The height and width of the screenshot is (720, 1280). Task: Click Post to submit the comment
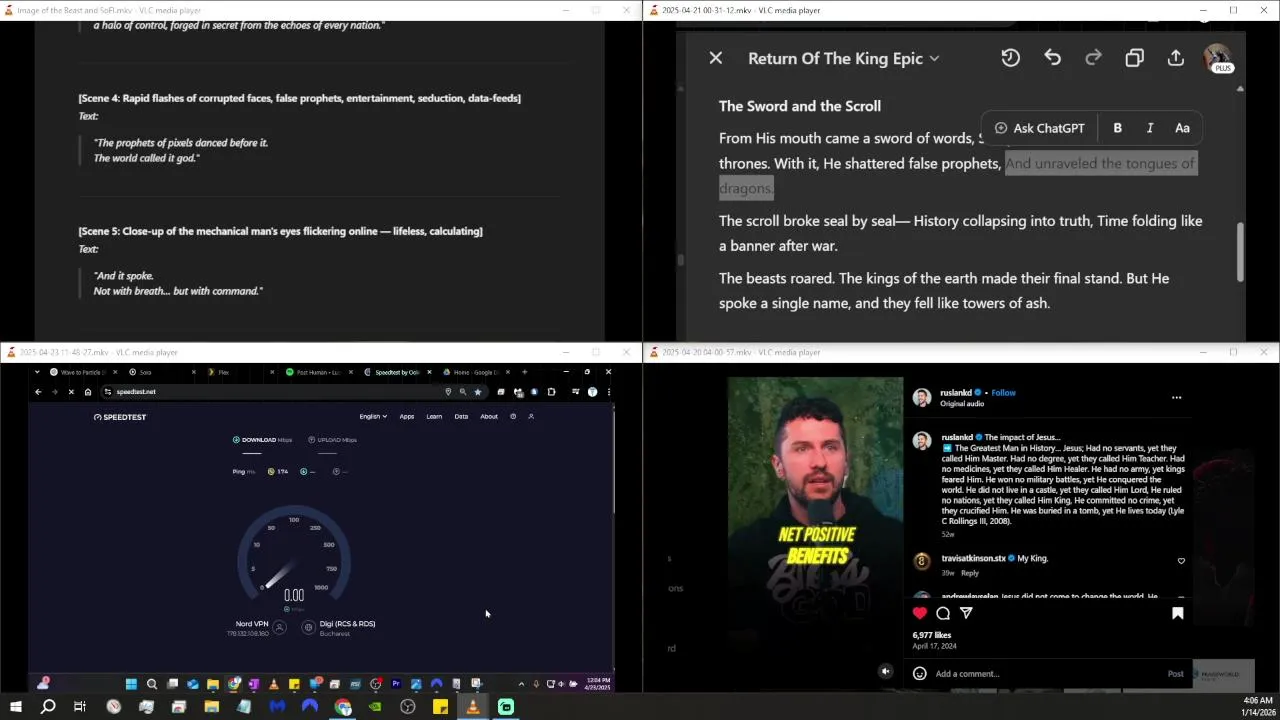(x=1175, y=674)
